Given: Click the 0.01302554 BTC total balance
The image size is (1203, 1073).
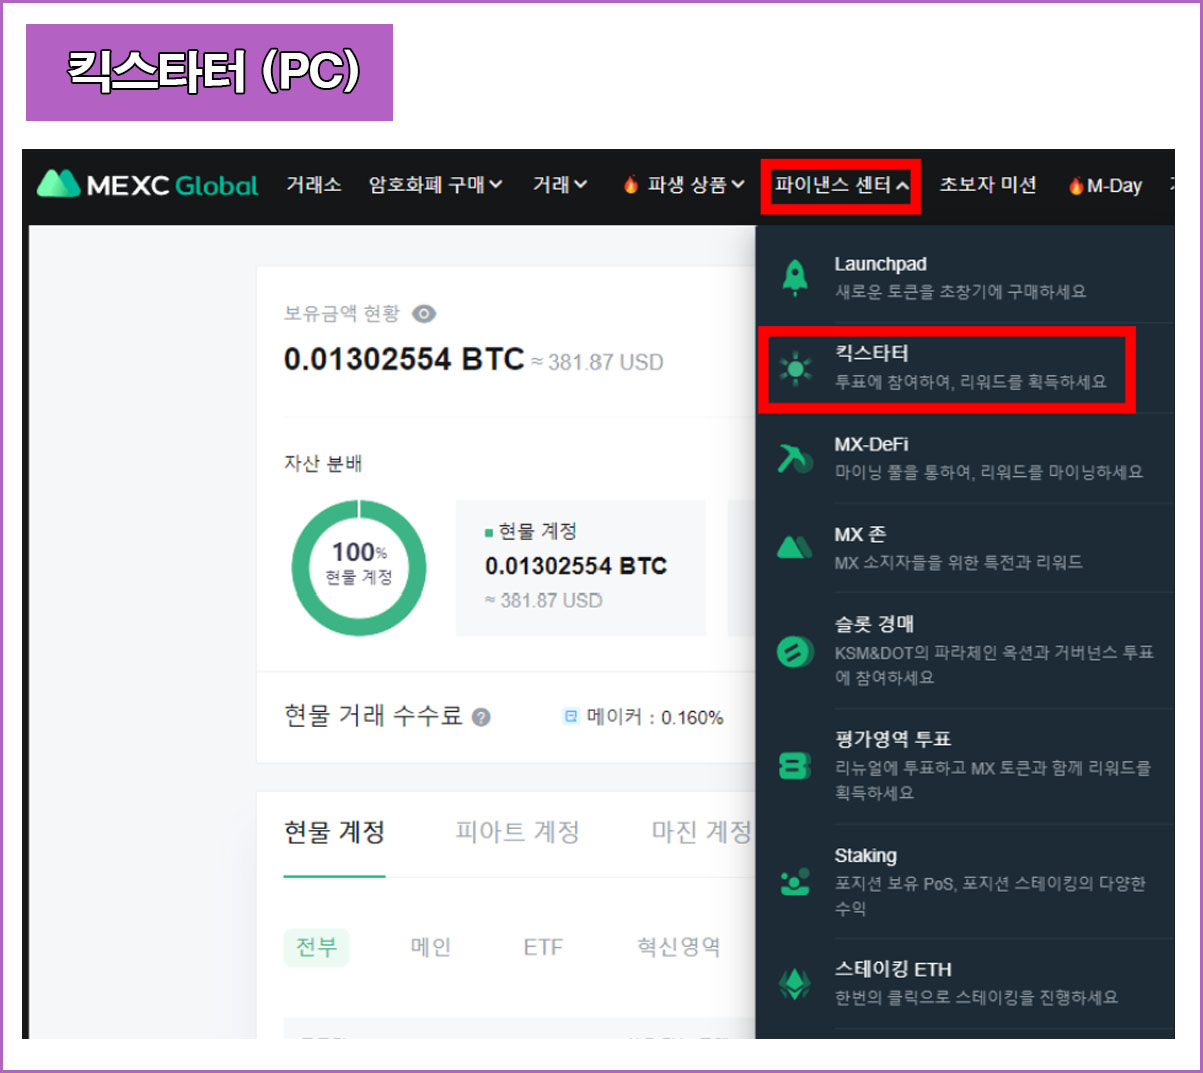Looking at the screenshot, I should click(404, 359).
